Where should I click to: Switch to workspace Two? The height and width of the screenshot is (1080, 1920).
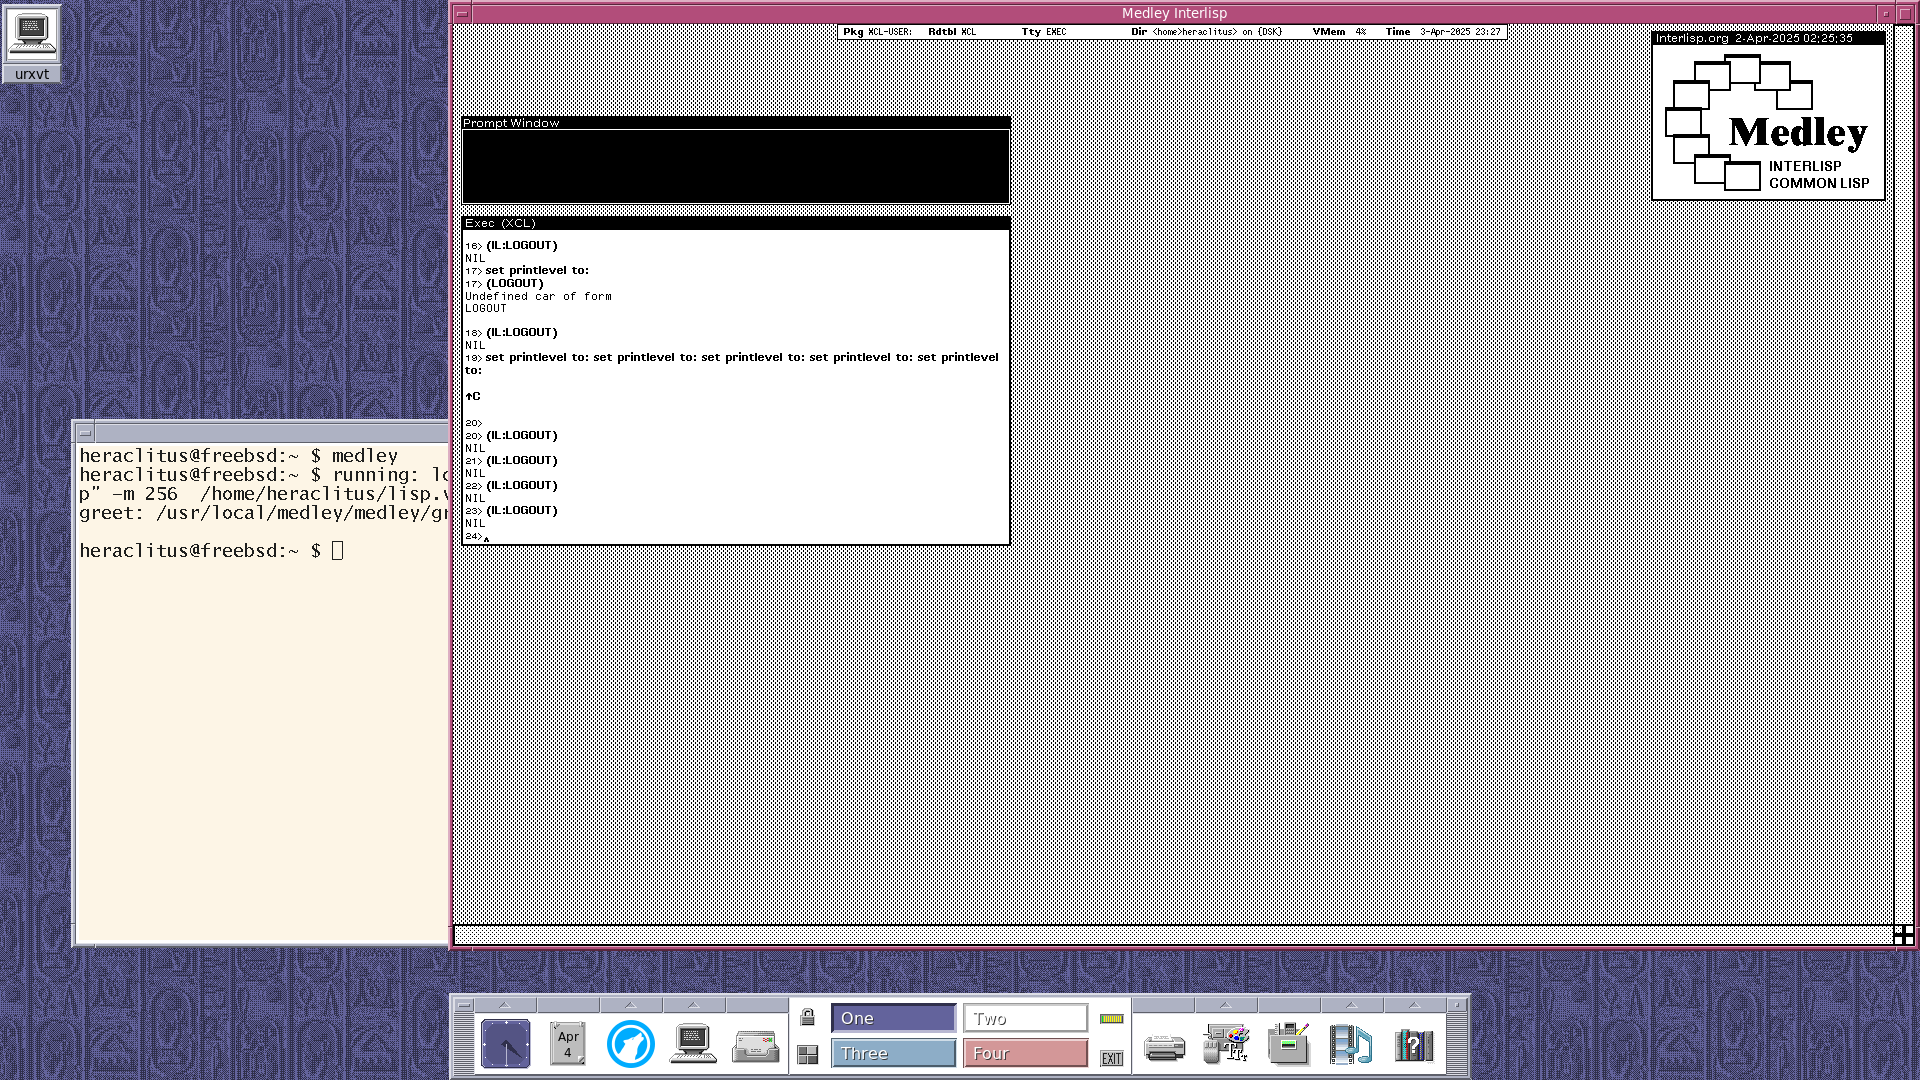tap(1024, 1018)
